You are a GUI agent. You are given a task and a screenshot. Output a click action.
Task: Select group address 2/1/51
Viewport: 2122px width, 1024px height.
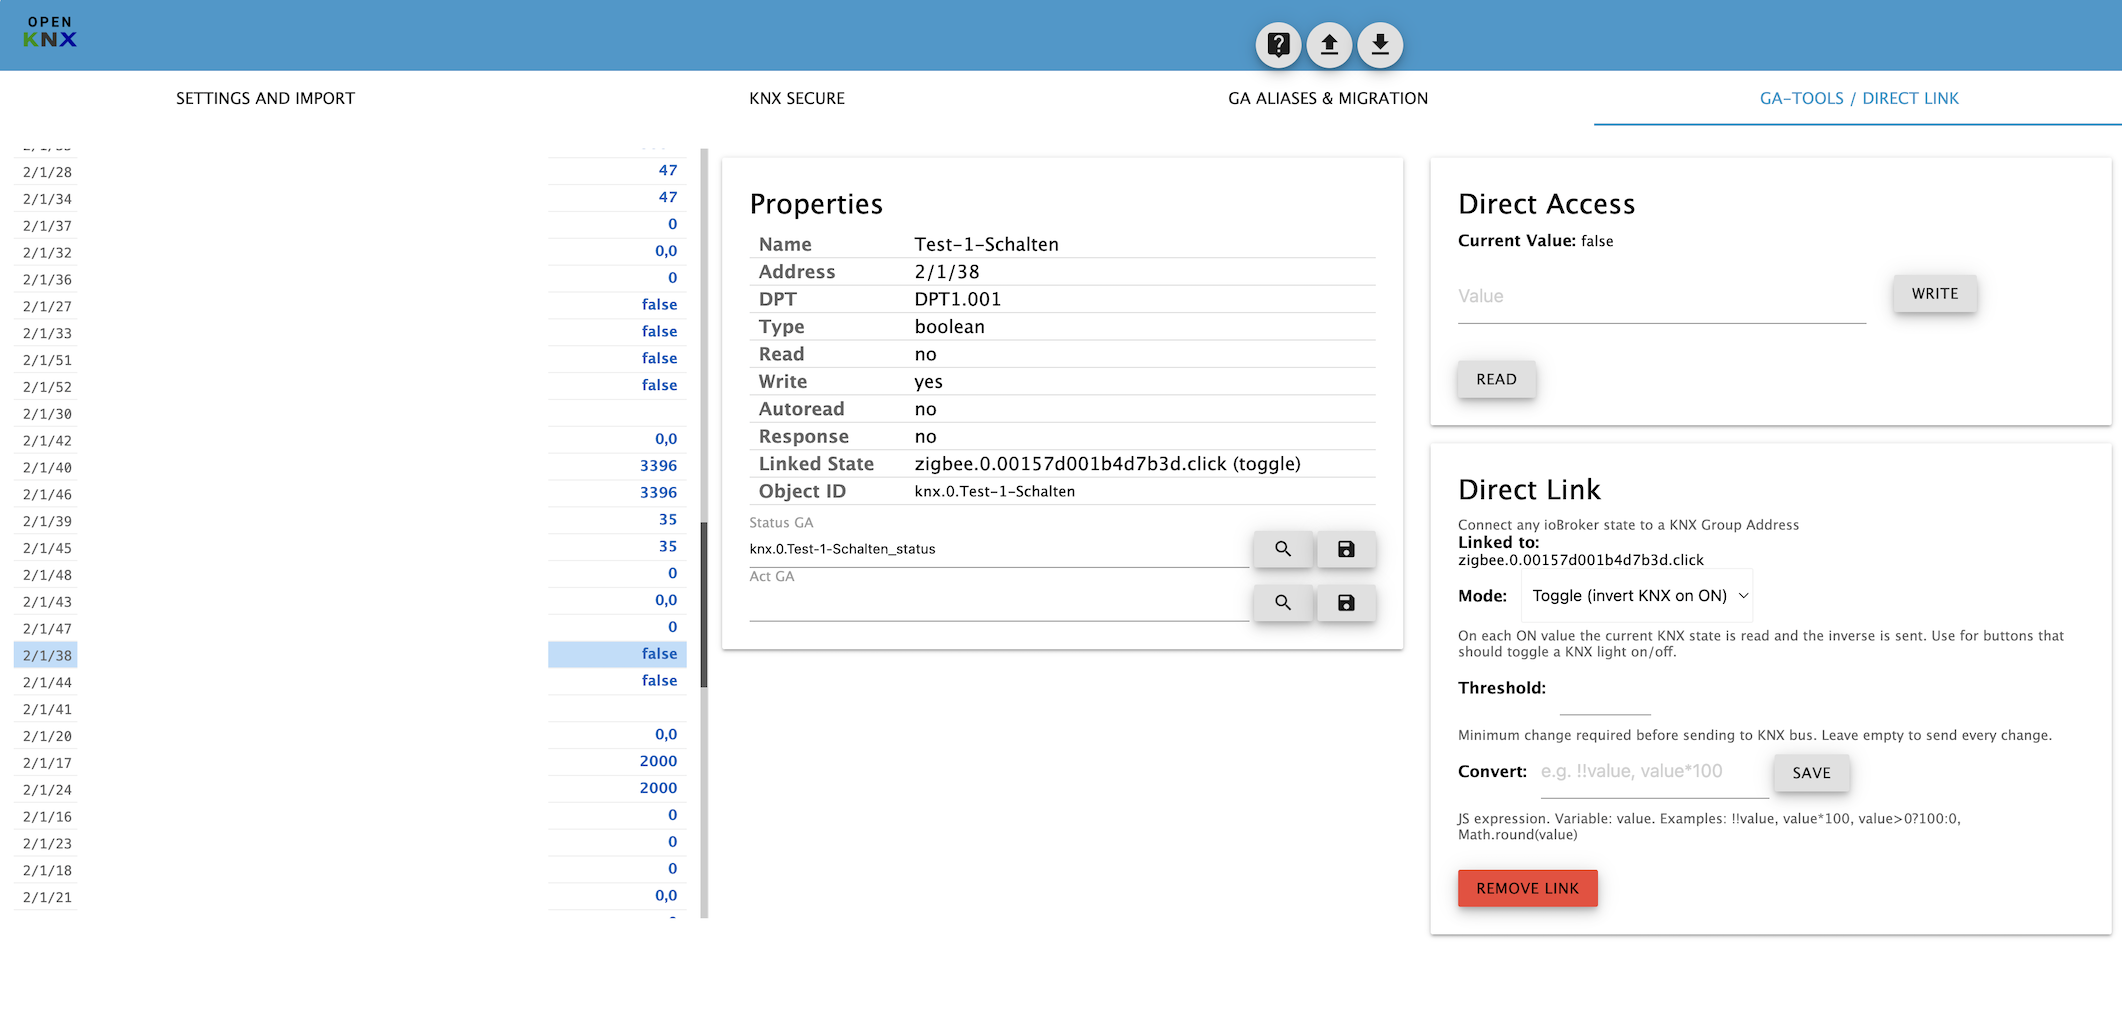pyautogui.click(x=47, y=360)
